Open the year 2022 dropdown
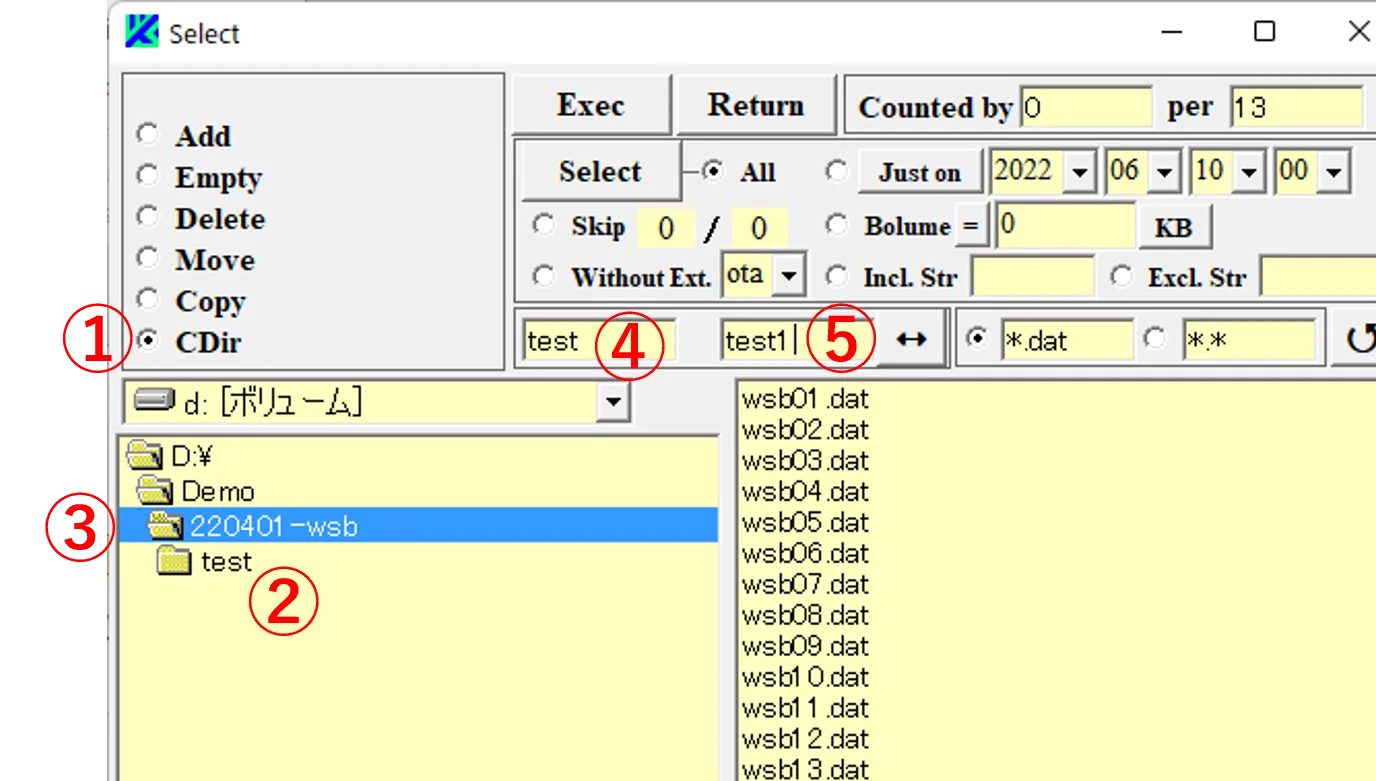Image resolution: width=1376 pixels, height=781 pixels. [x=1079, y=172]
